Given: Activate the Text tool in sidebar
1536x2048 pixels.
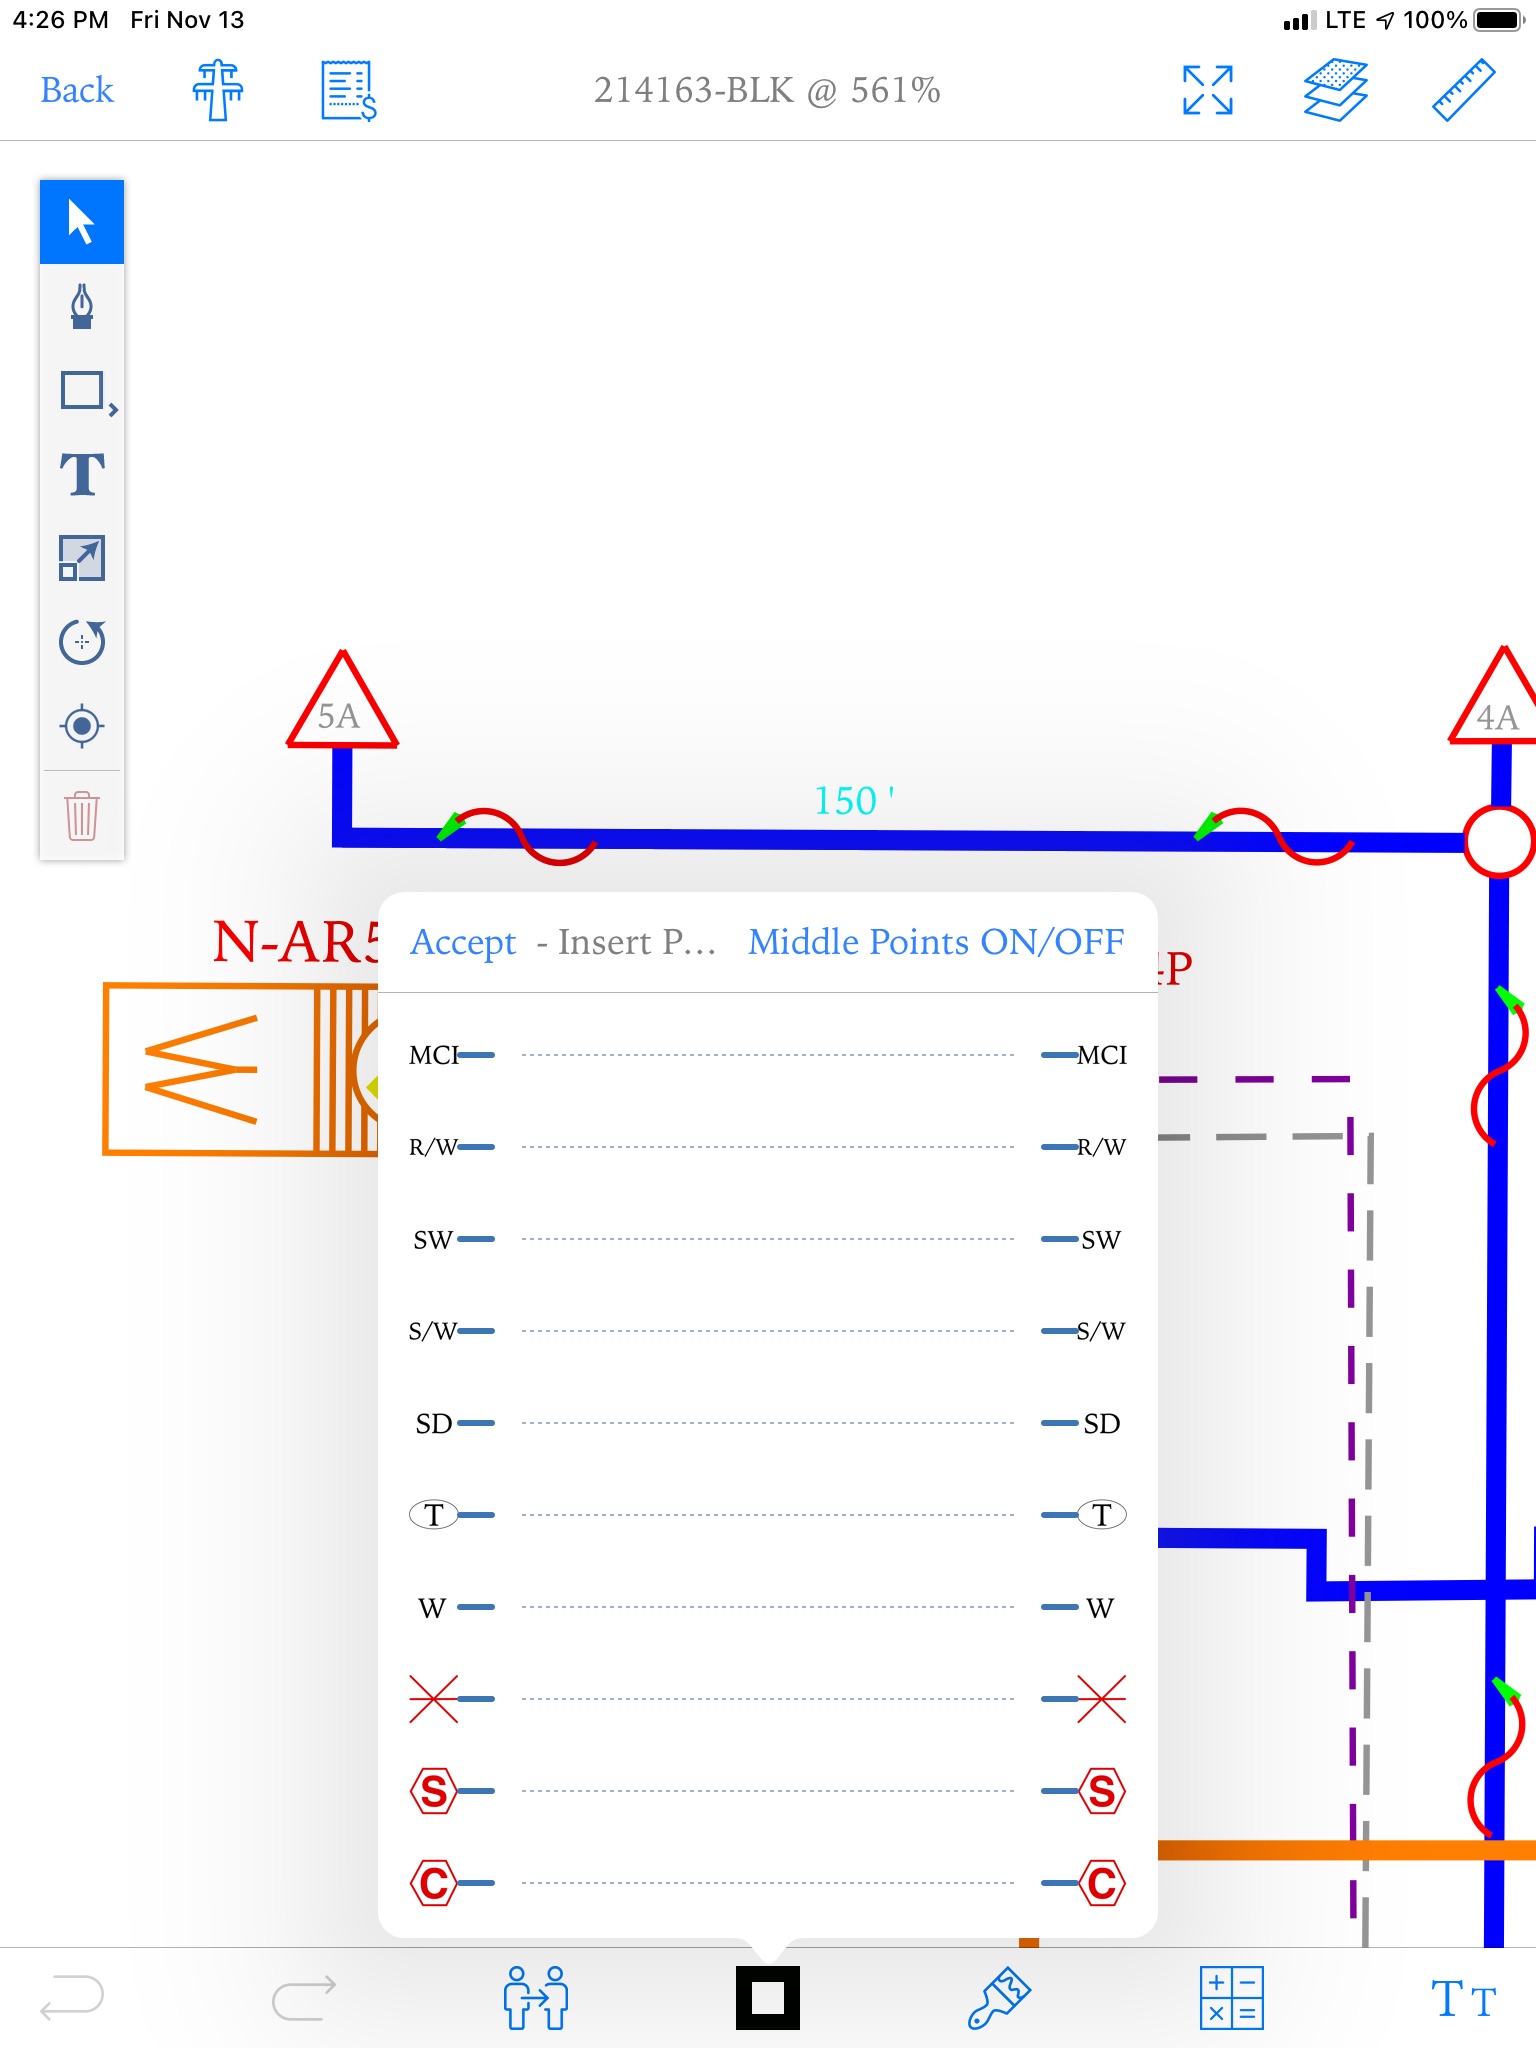Looking at the screenshot, I should 82,474.
